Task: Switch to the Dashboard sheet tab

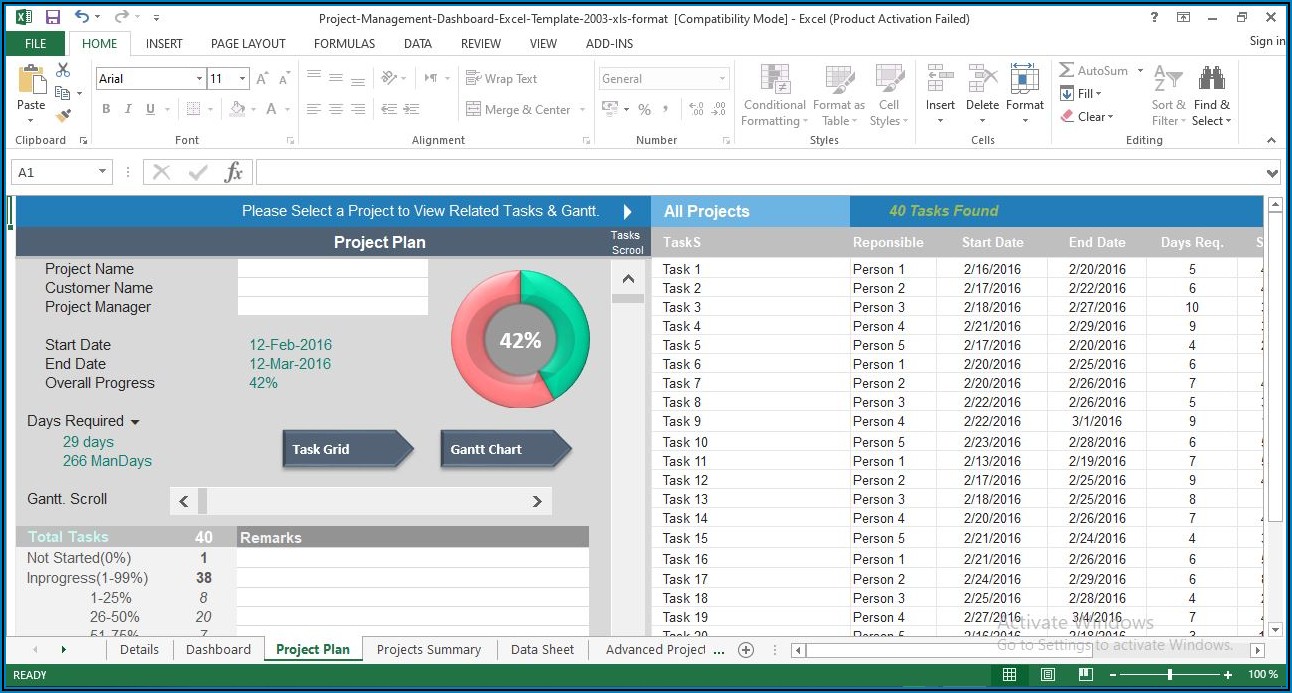Action: 218,650
